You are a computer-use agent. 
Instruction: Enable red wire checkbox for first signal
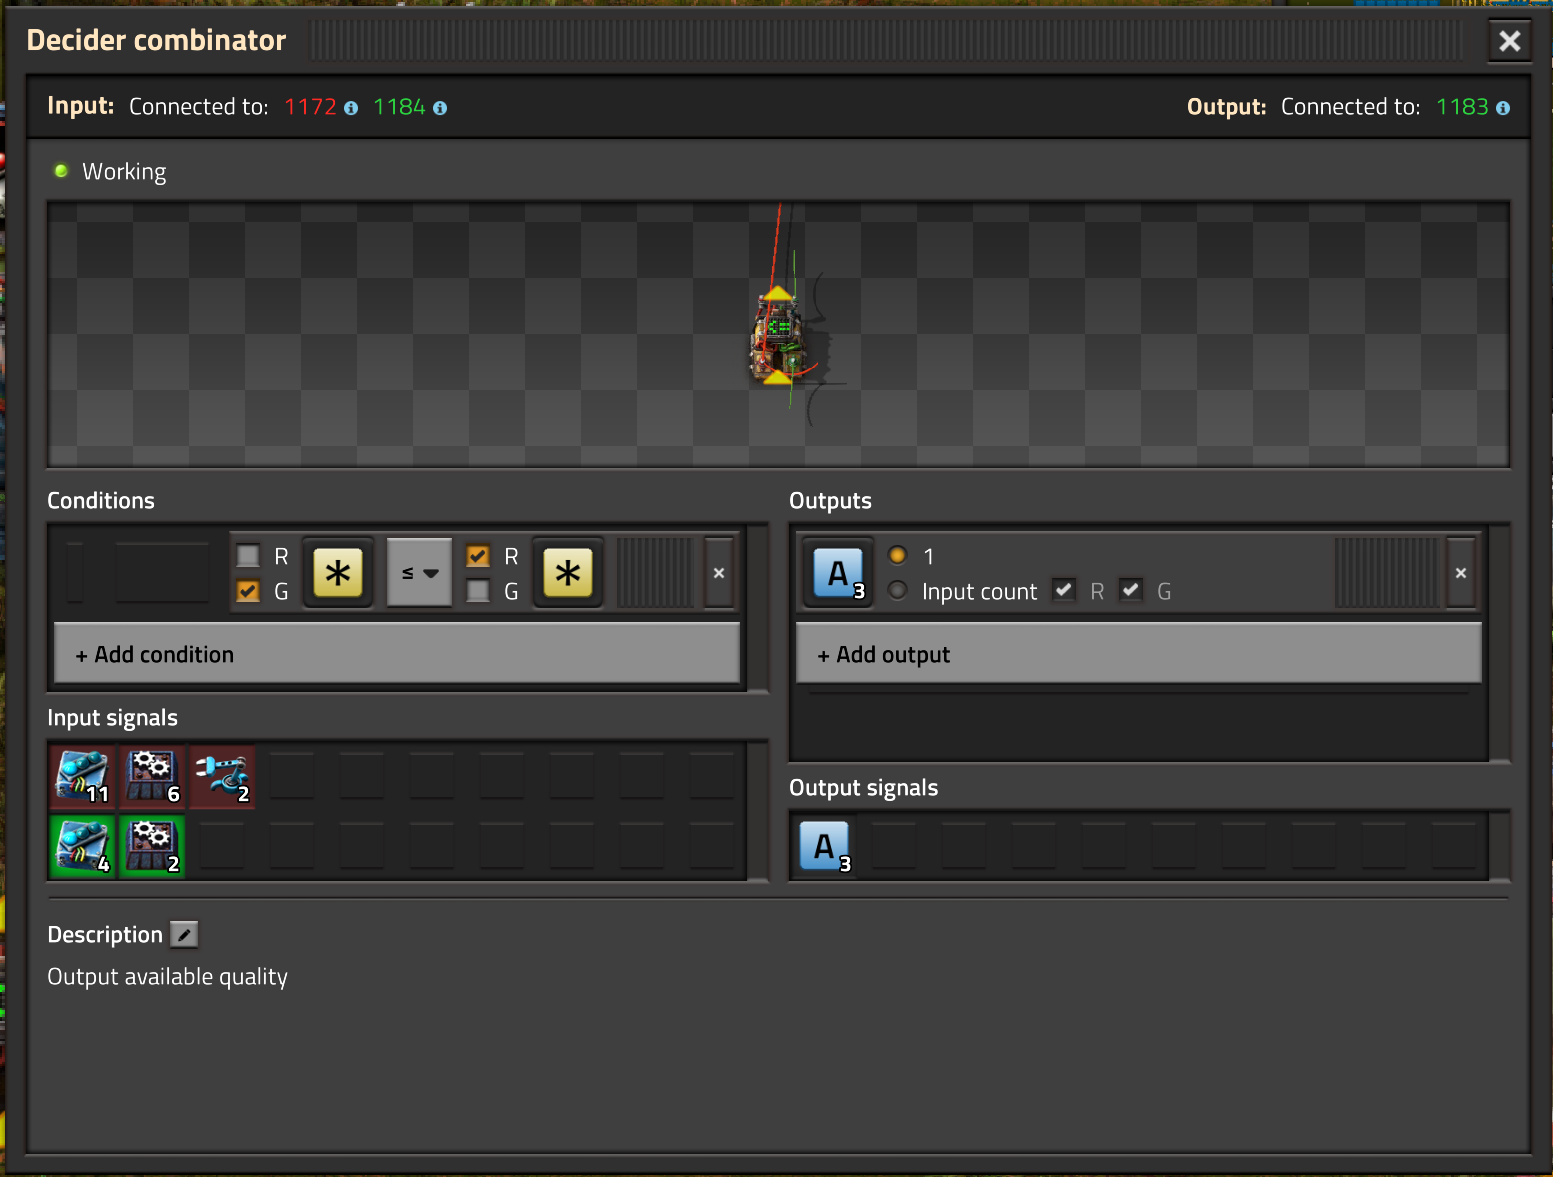click(x=248, y=556)
